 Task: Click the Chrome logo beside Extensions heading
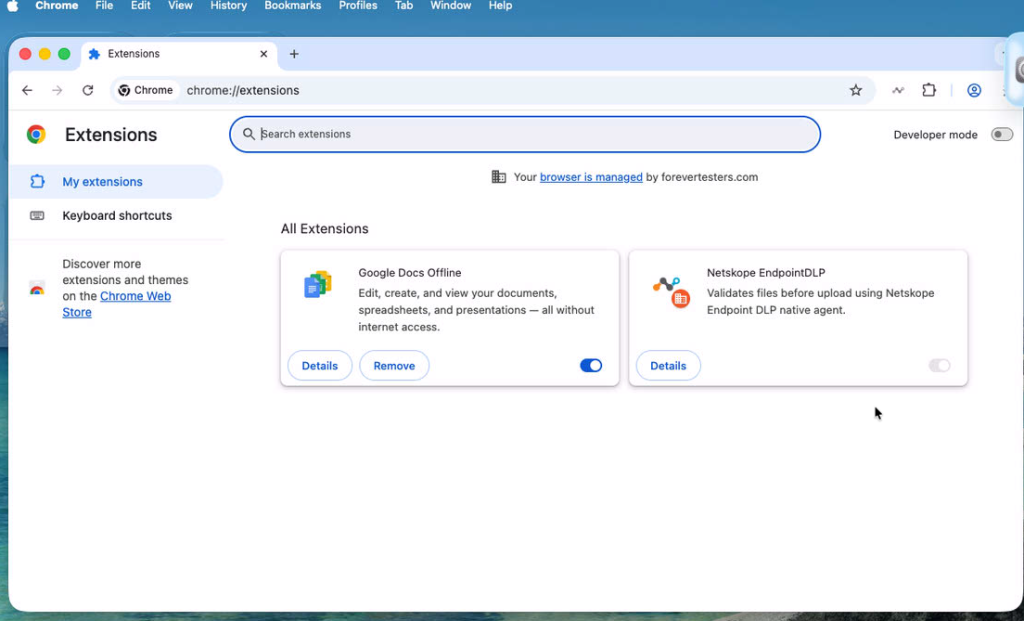[x=36, y=135]
